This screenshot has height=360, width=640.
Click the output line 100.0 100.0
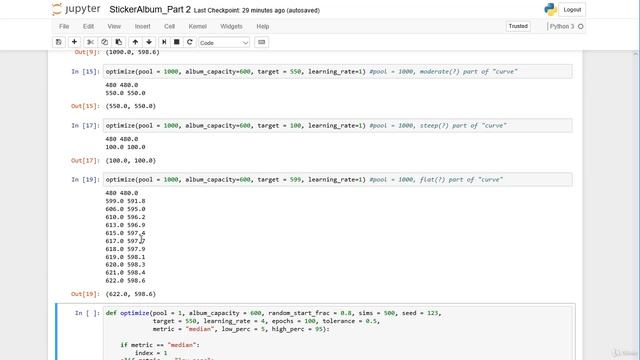125,147
